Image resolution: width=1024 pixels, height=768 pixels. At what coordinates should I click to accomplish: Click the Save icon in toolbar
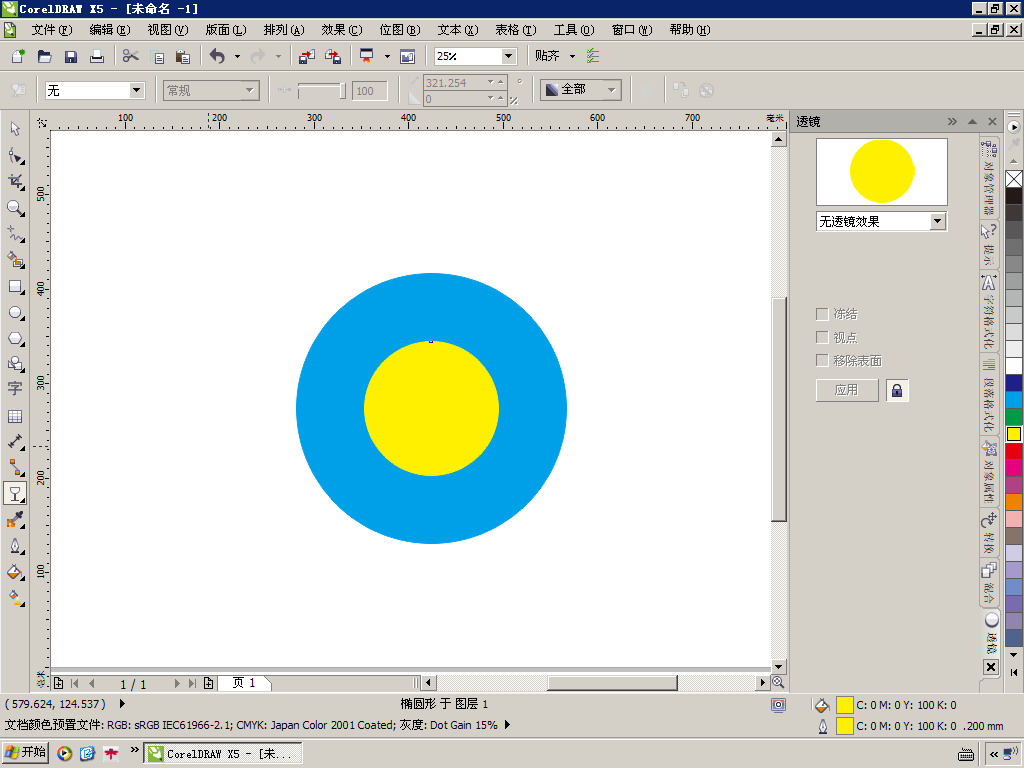(71, 57)
